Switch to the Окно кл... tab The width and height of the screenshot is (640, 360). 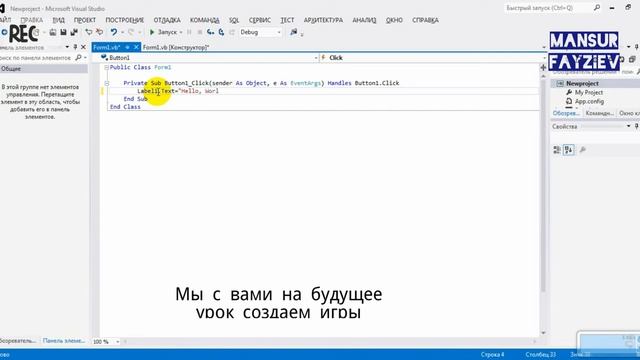[629, 113]
